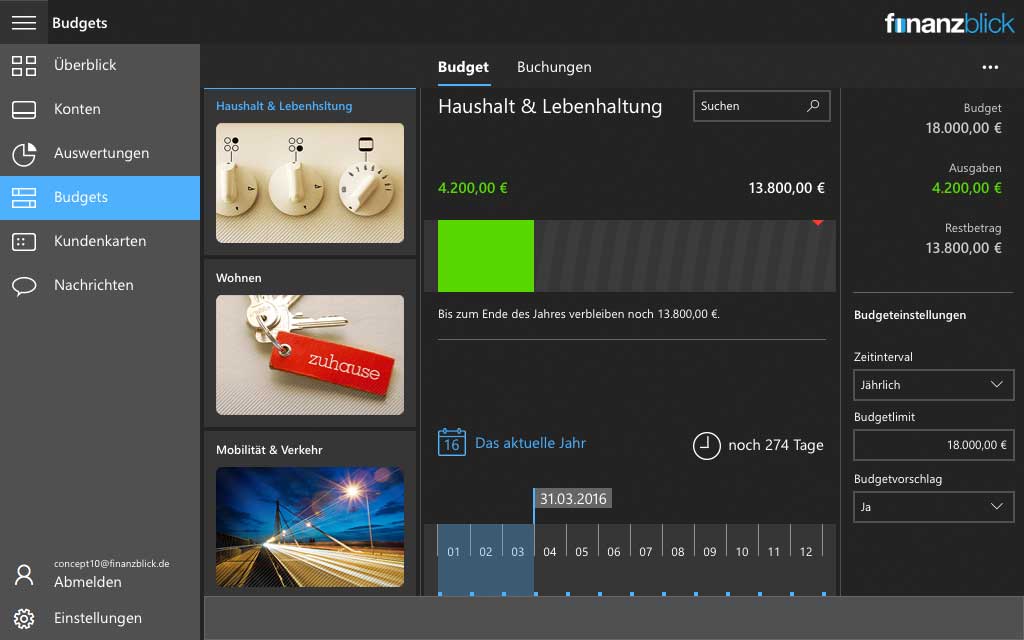
Task: Click the 13.800,00 € amount above bar
Action: click(x=786, y=188)
